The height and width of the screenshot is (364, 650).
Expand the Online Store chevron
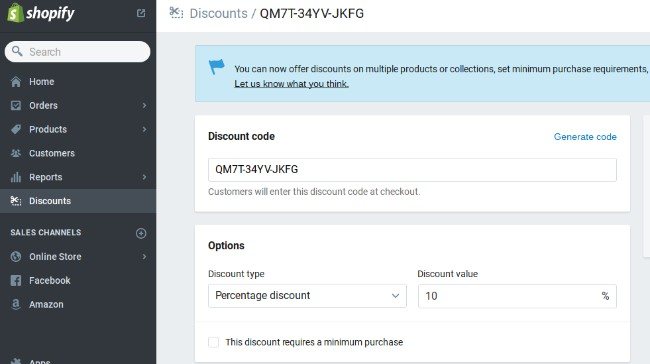click(144, 257)
